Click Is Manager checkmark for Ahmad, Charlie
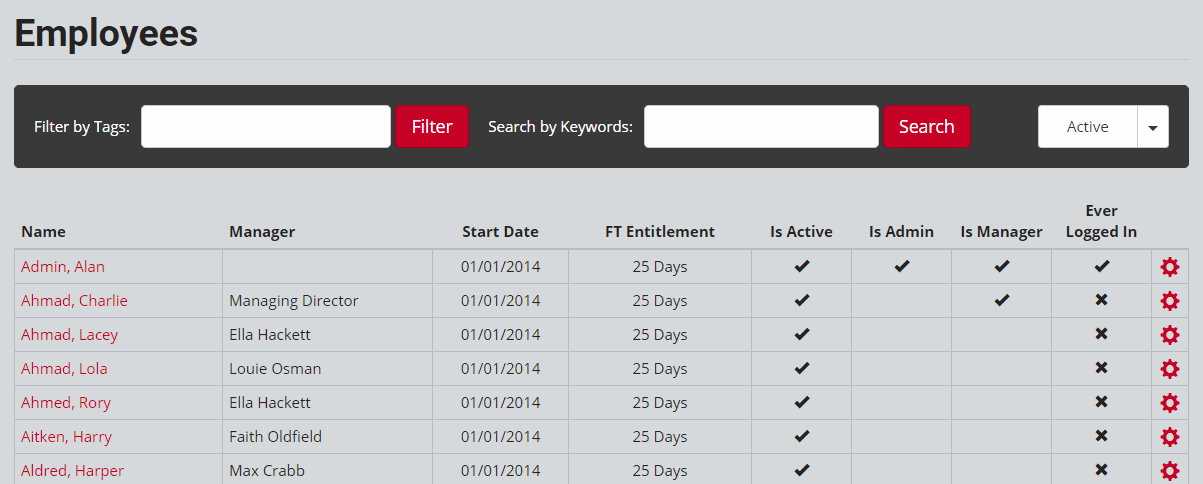Image resolution: width=1203 pixels, height=484 pixels. tap(1001, 300)
